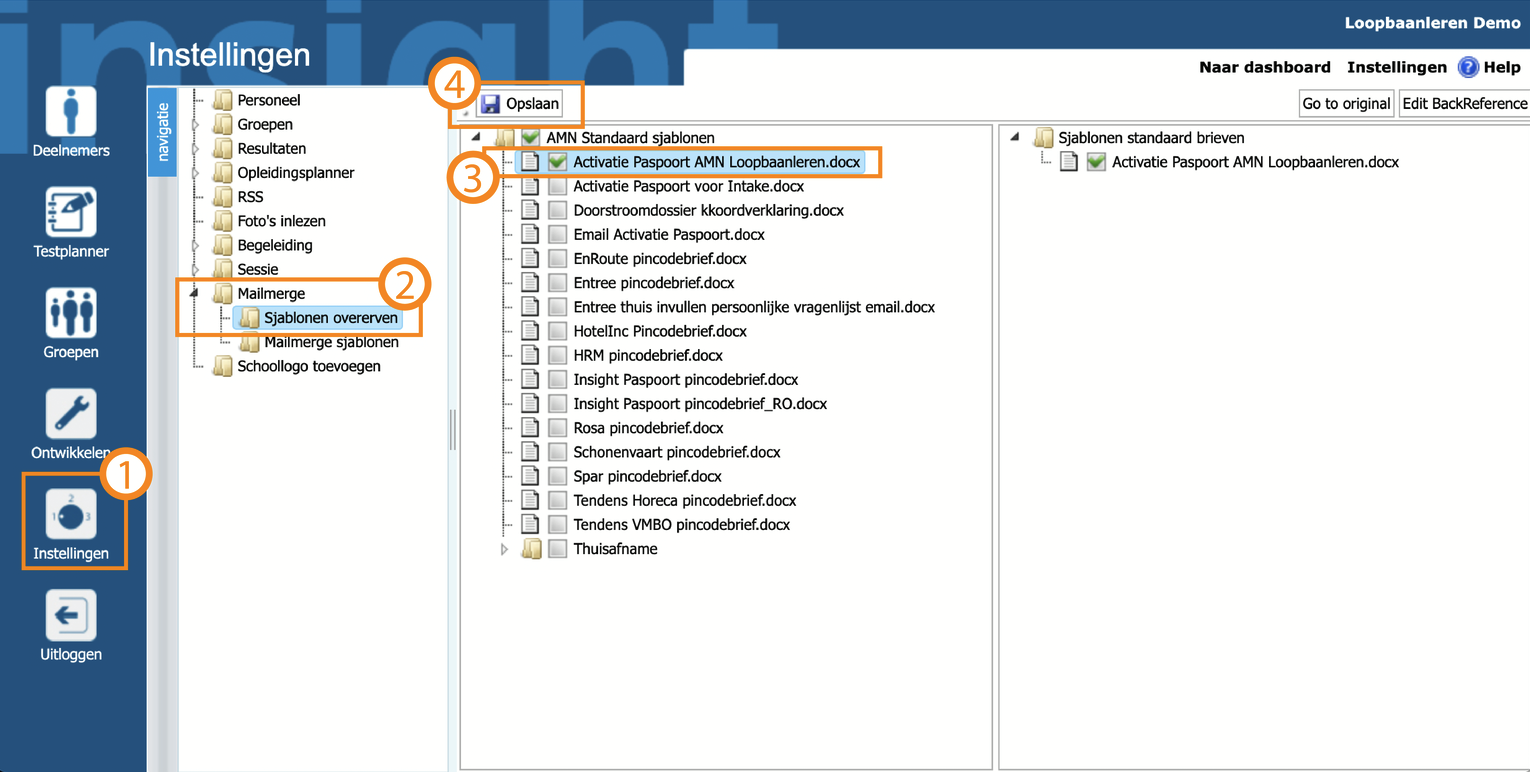Check the Email Activatie Paspoort.docx checkbox
This screenshot has height=772, width=1530.
[x=557, y=235]
